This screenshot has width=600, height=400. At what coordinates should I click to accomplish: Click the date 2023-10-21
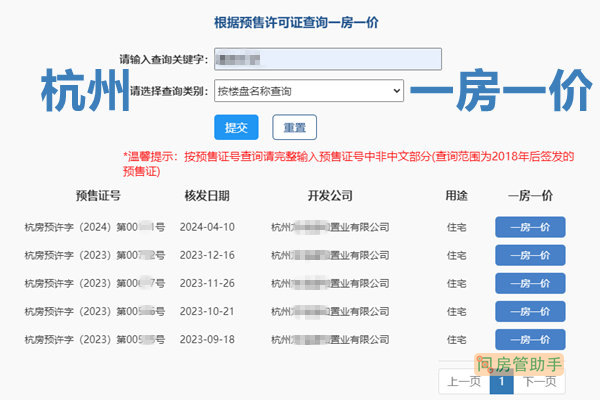(207, 312)
